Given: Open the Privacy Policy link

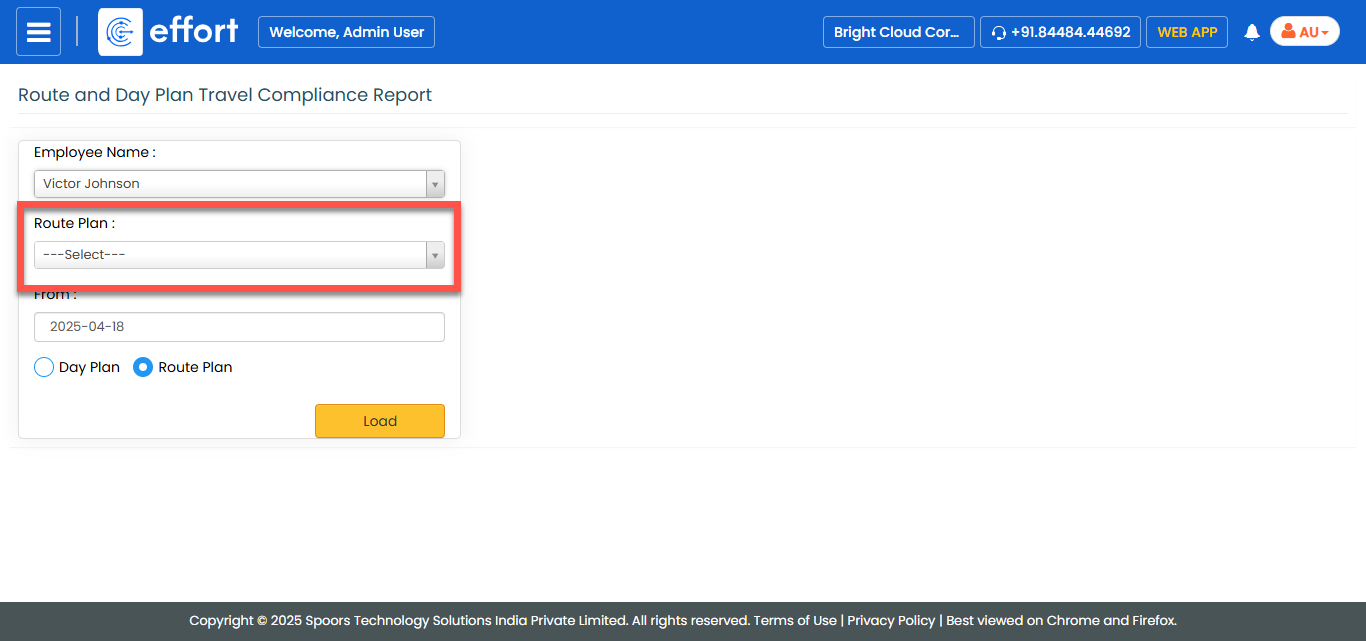Looking at the screenshot, I should click(x=891, y=621).
